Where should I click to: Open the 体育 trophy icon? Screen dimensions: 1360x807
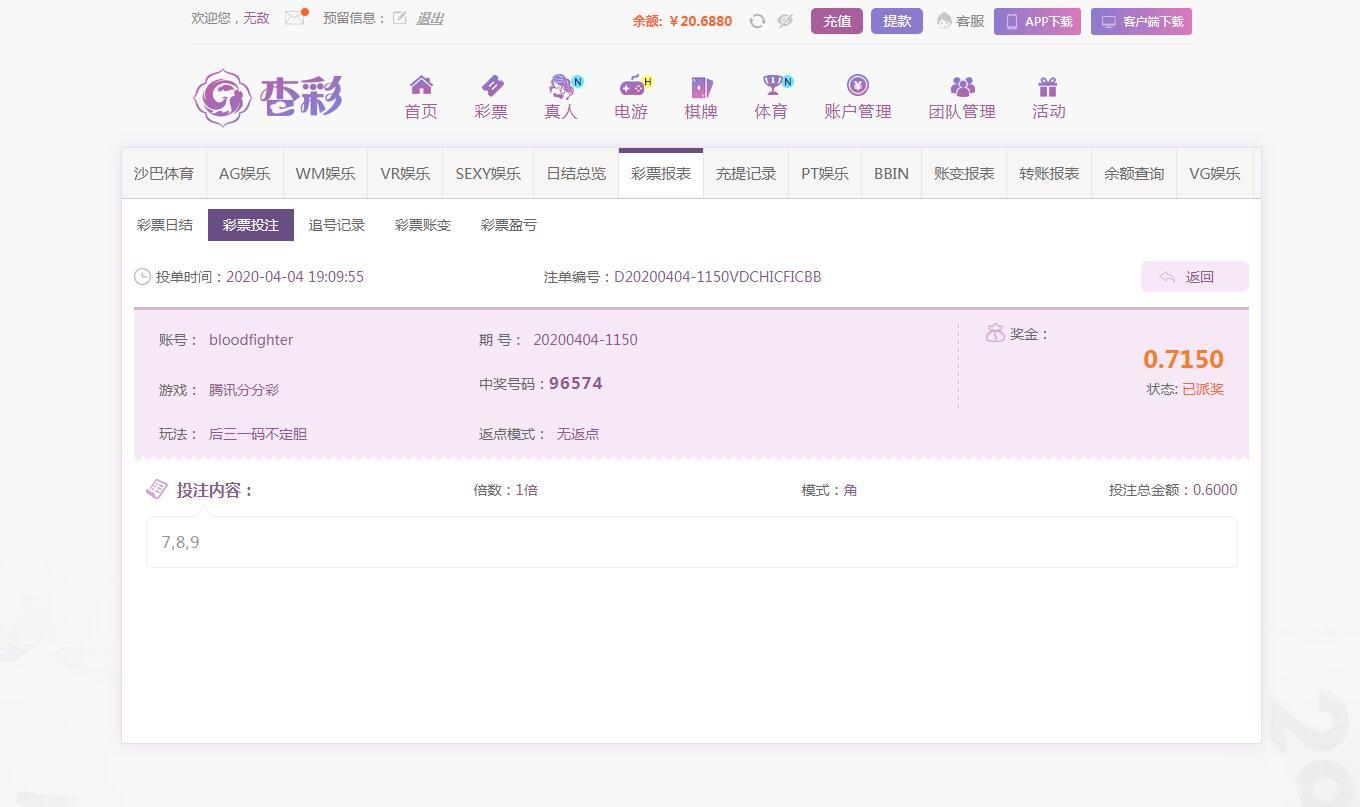(771, 87)
